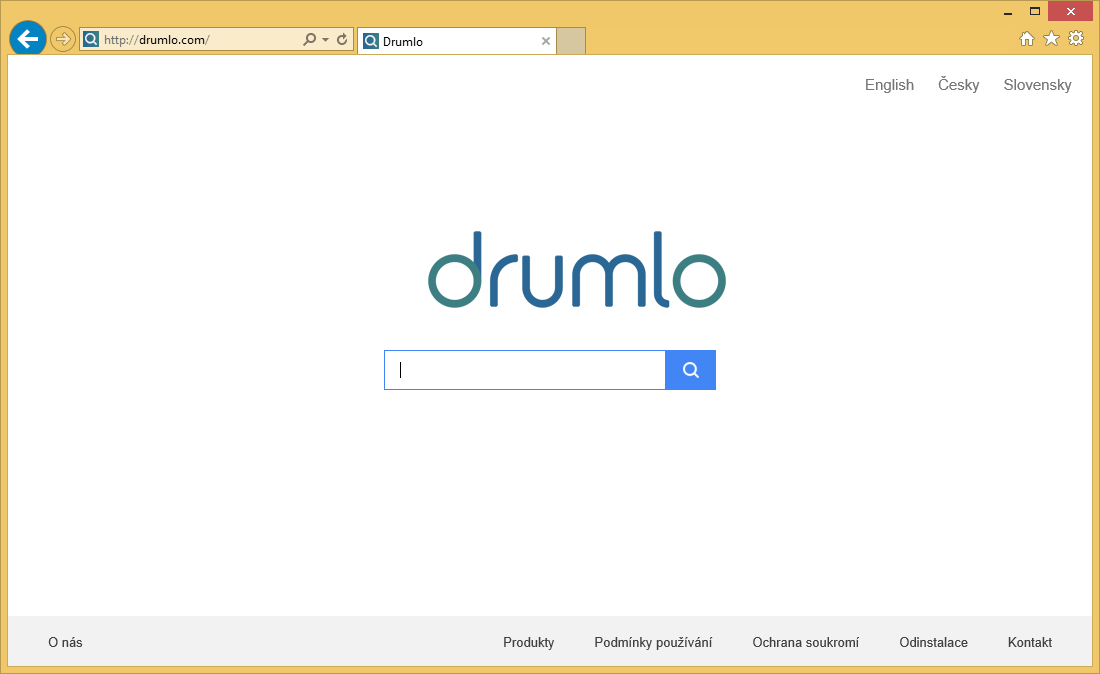Open the Ochrana soukromí page
Viewport: 1100px width, 674px height.
pyautogui.click(x=805, y=642)
